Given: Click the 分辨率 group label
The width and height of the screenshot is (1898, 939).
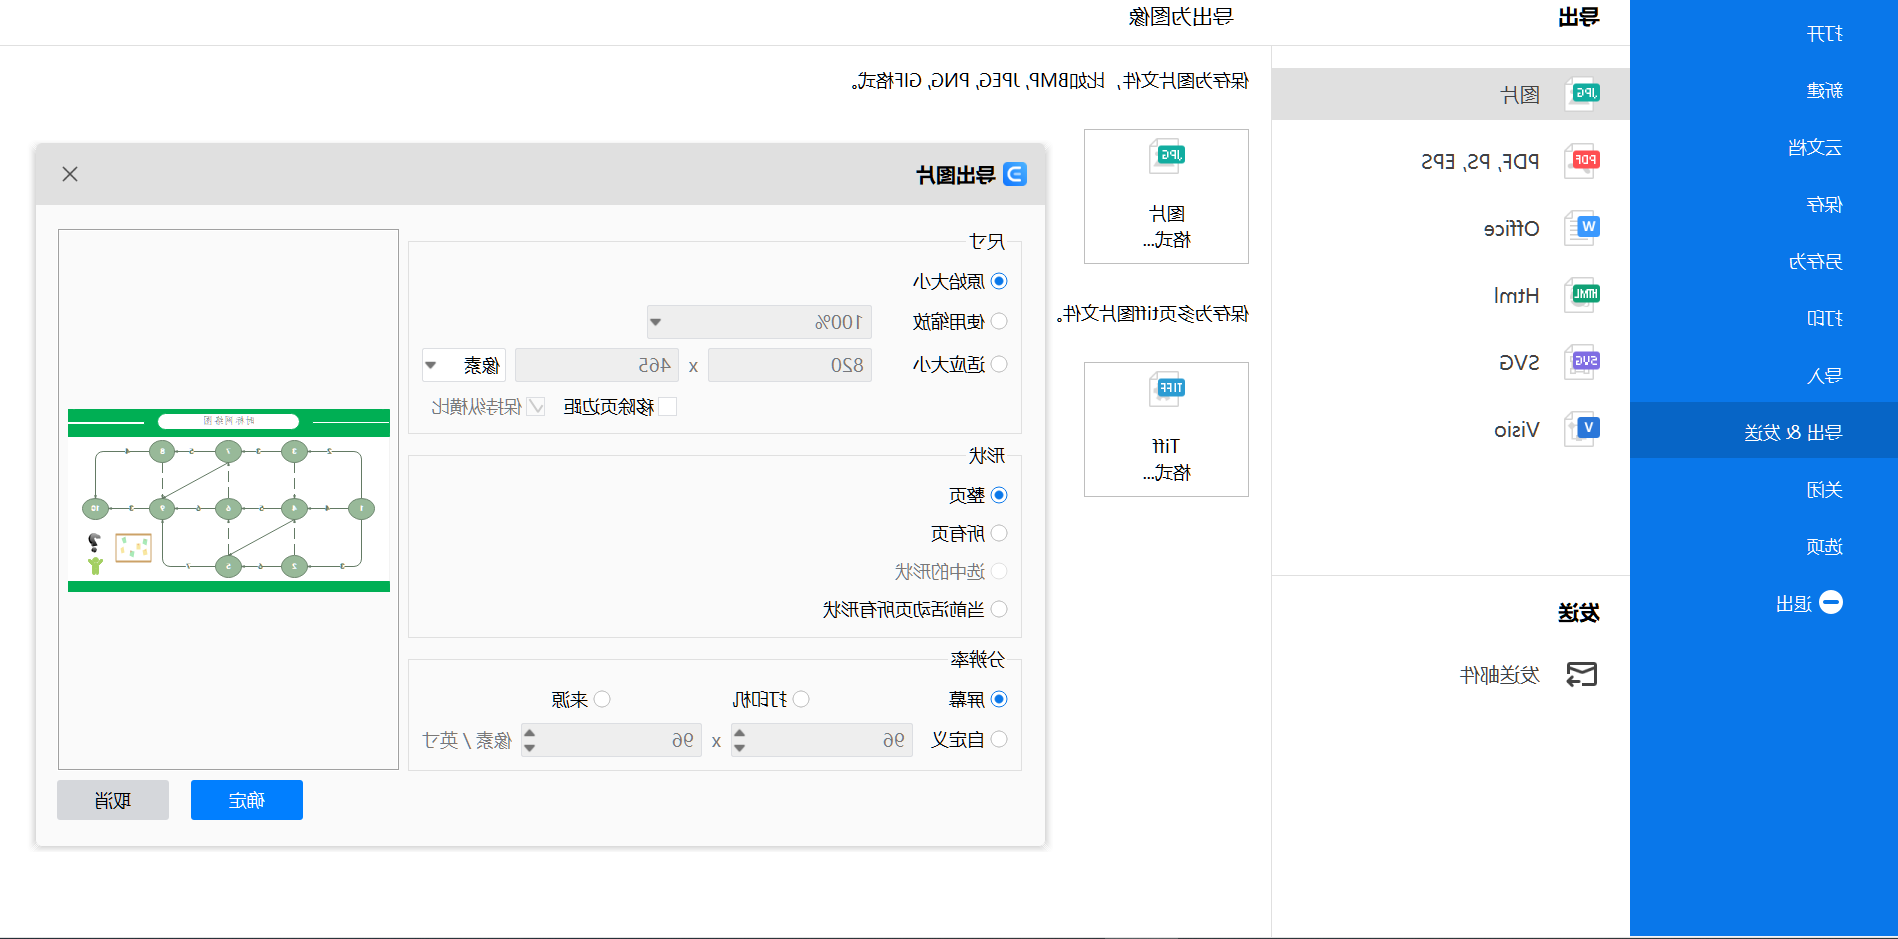Looking at the screenshot, I should tap(978, 659).
